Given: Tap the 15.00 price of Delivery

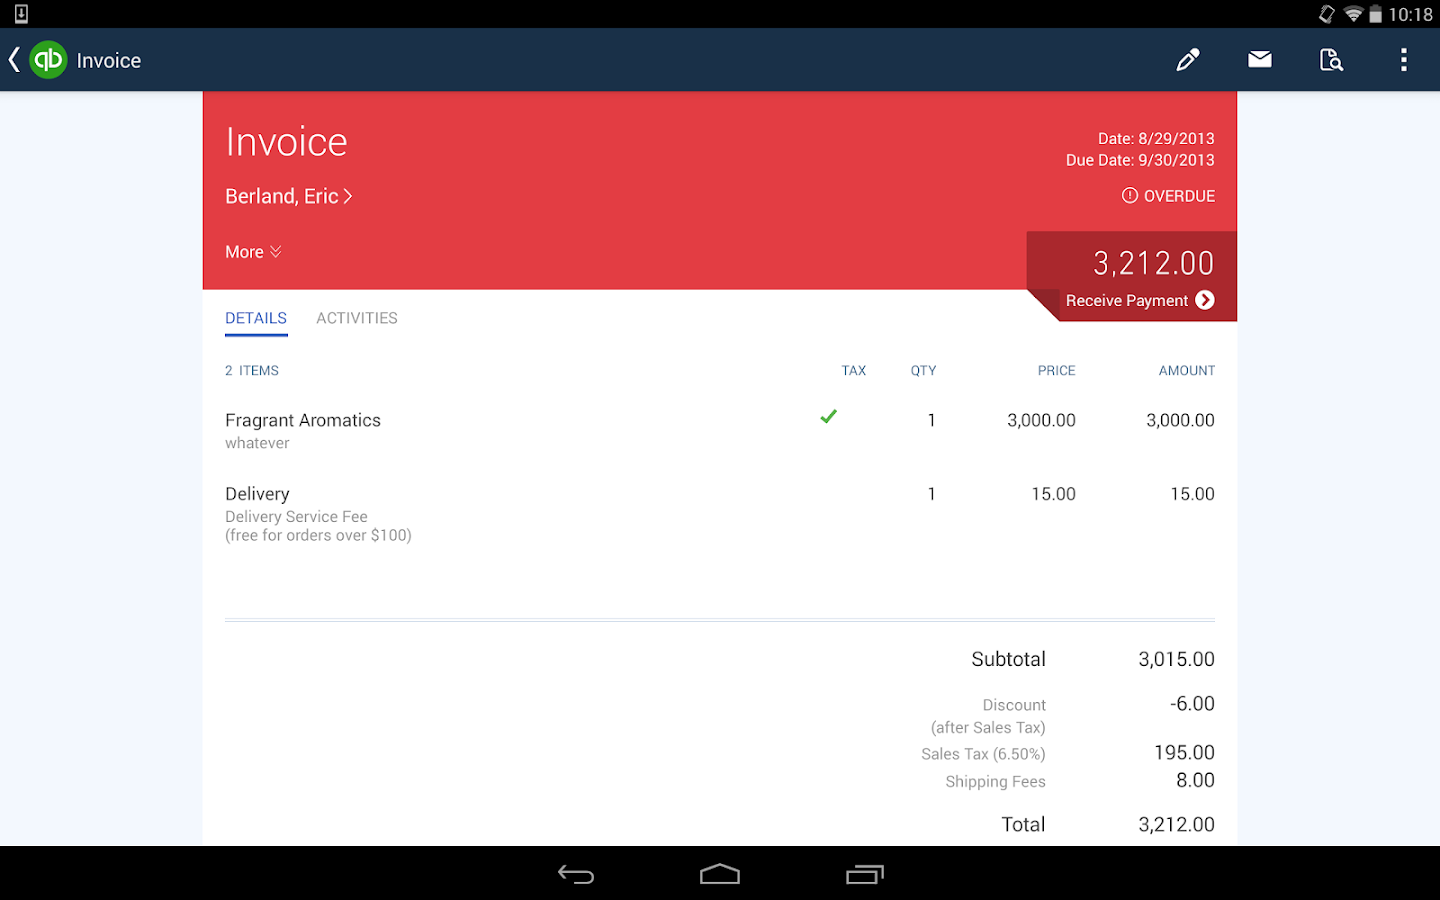Looking at the screenshot, I should click(x=1053, y=494).
